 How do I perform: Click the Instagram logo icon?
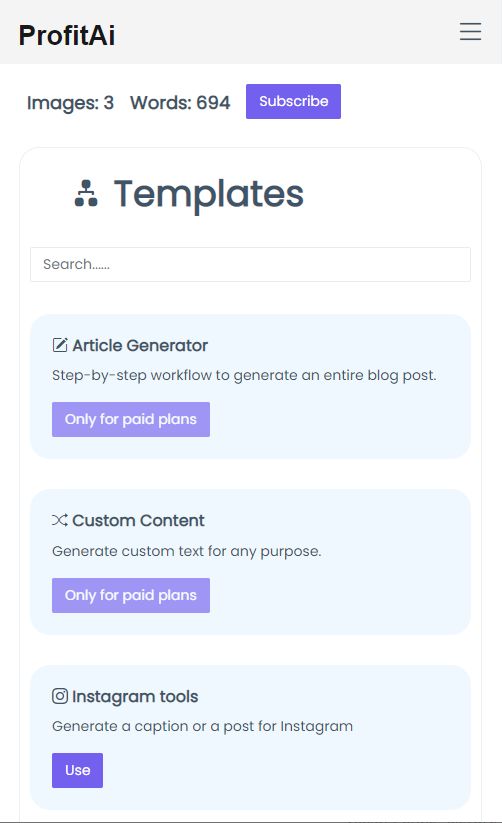pyautogui.click(x=60, y=696)
